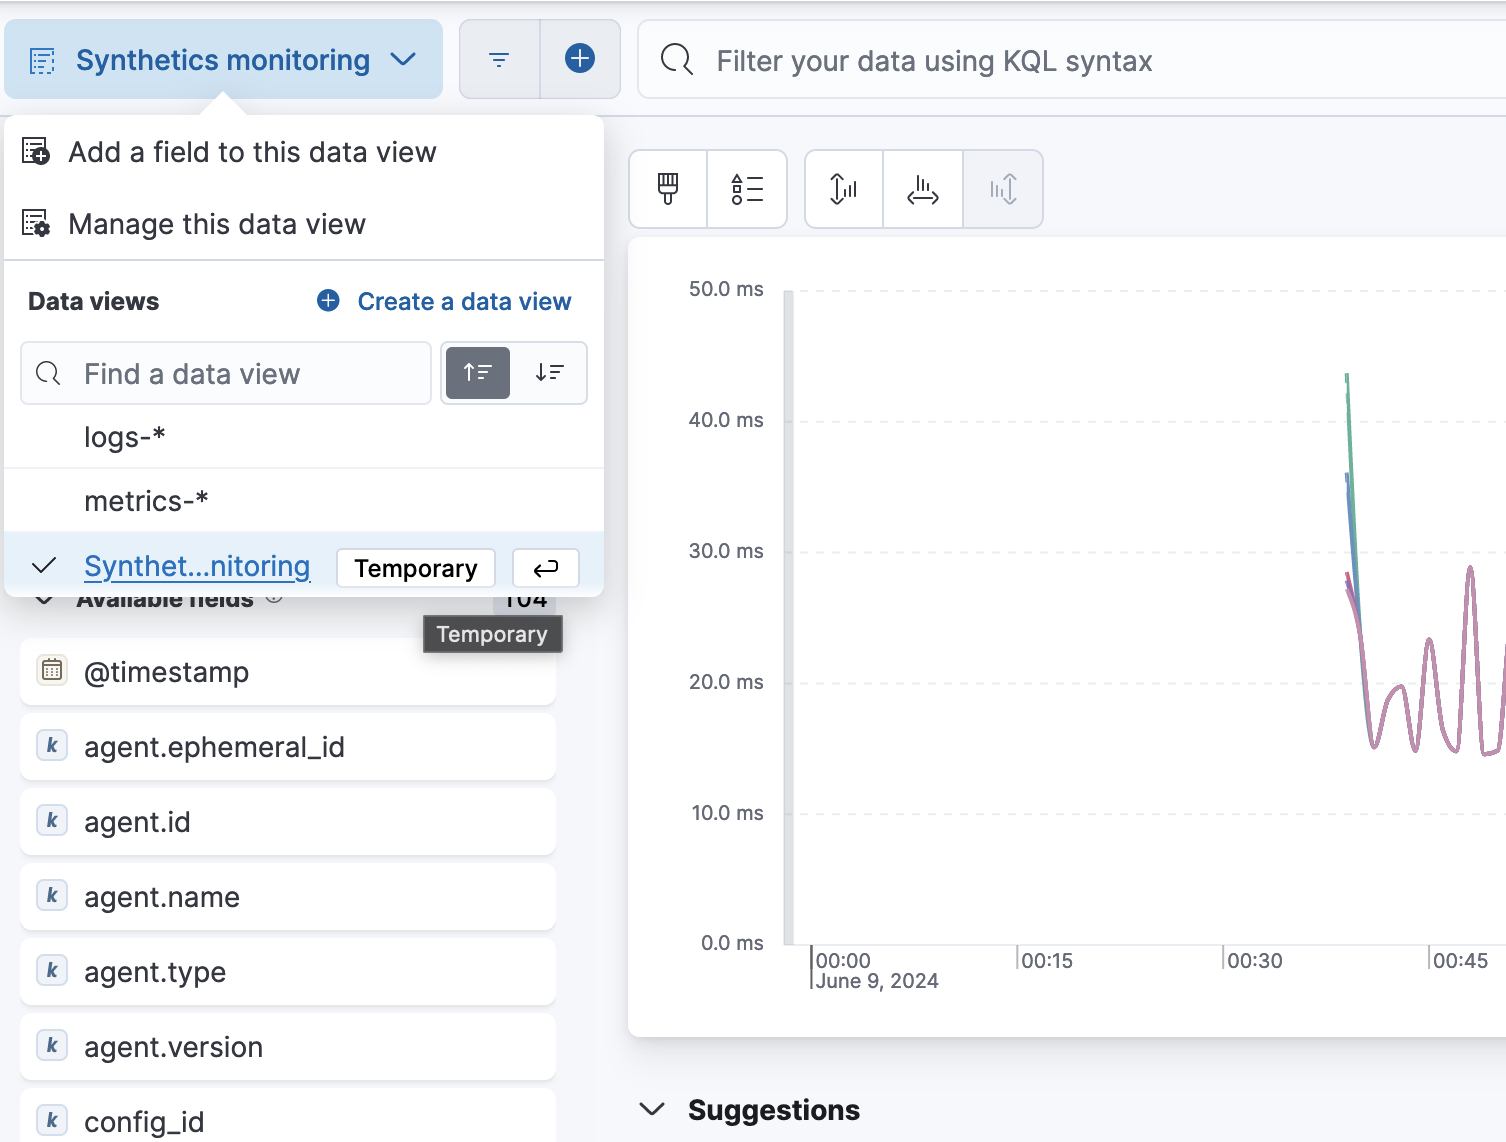This screenshot has width=1506, height=1142.
Task: Click the date icon next to @timestamp
Action: pyautogui.click(x=52, y=670)
